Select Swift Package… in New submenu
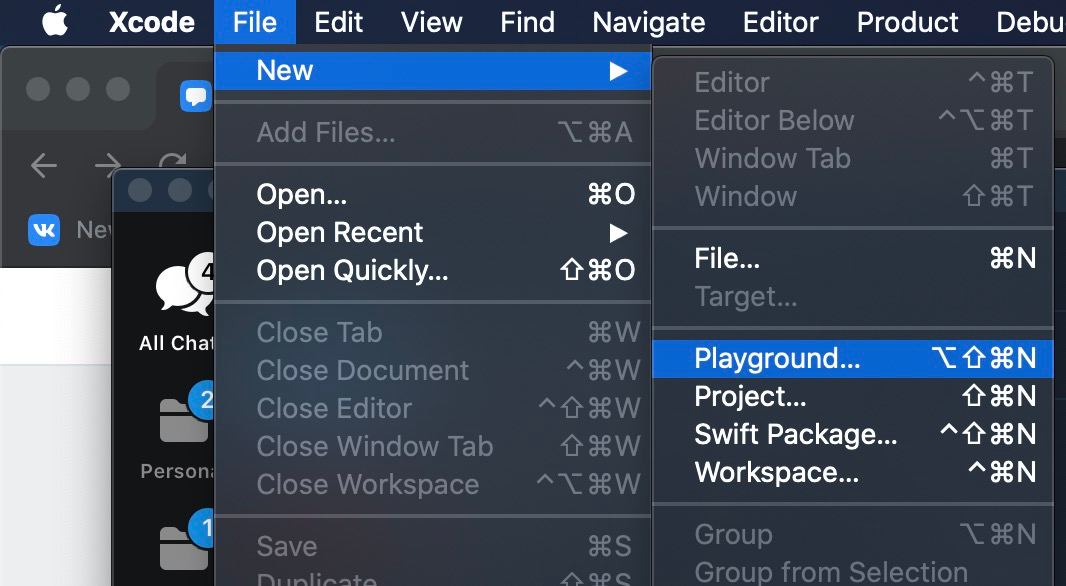1066x586 pixels. tap(853, 434)
